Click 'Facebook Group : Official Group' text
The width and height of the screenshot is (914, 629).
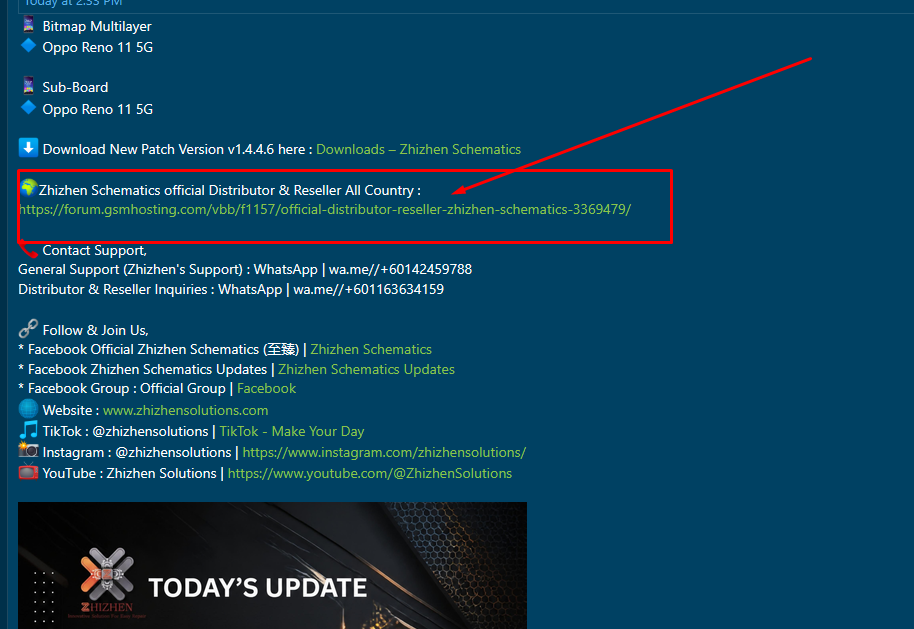pos(126,388)
